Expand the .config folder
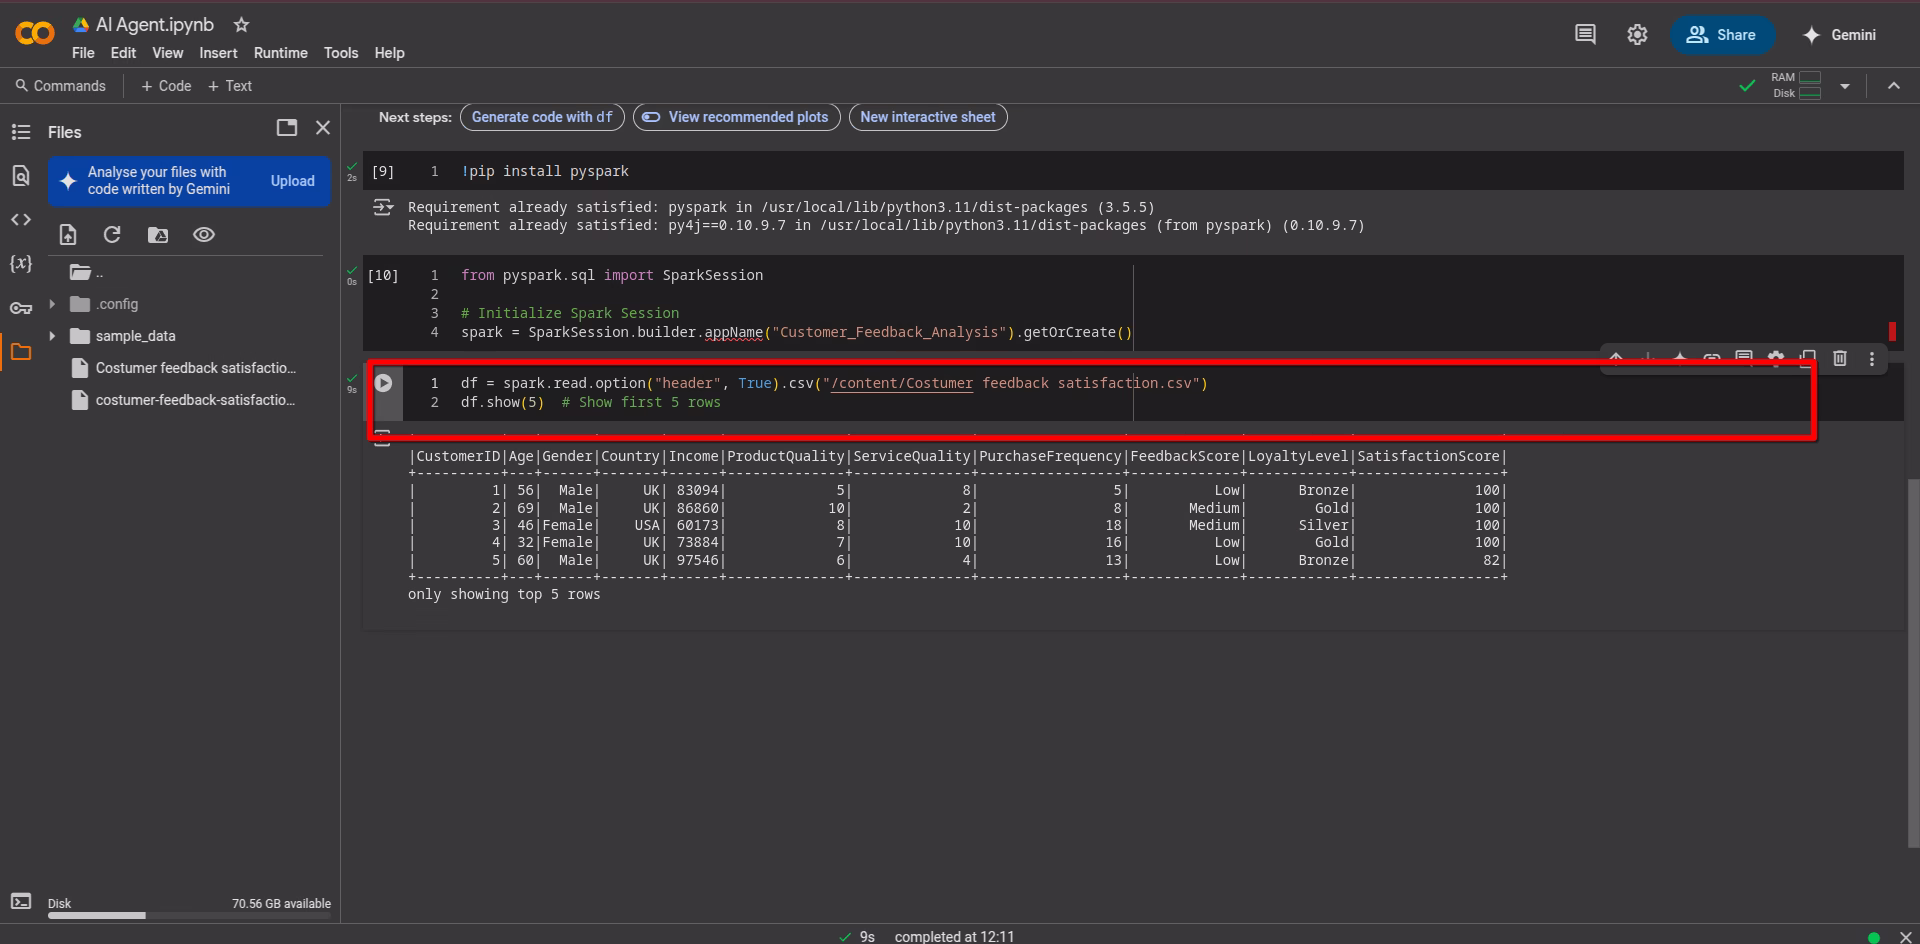 click(x=52, y=304)
